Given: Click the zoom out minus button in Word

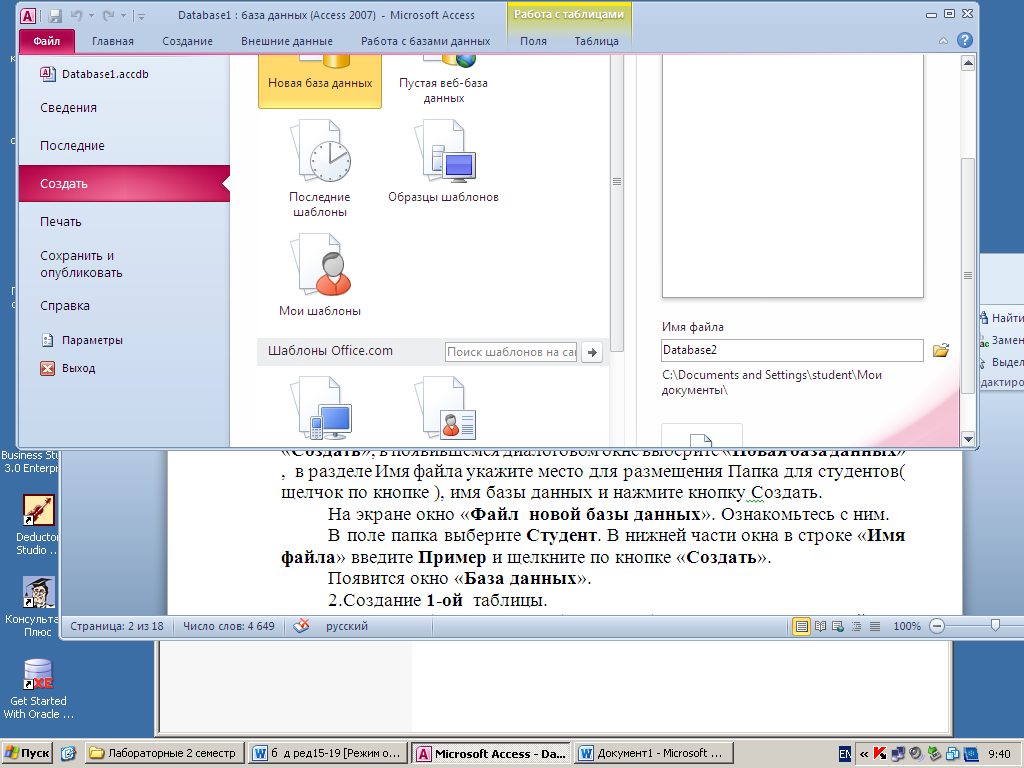Looking at the screenshot, I should click(x=936, y=626).
